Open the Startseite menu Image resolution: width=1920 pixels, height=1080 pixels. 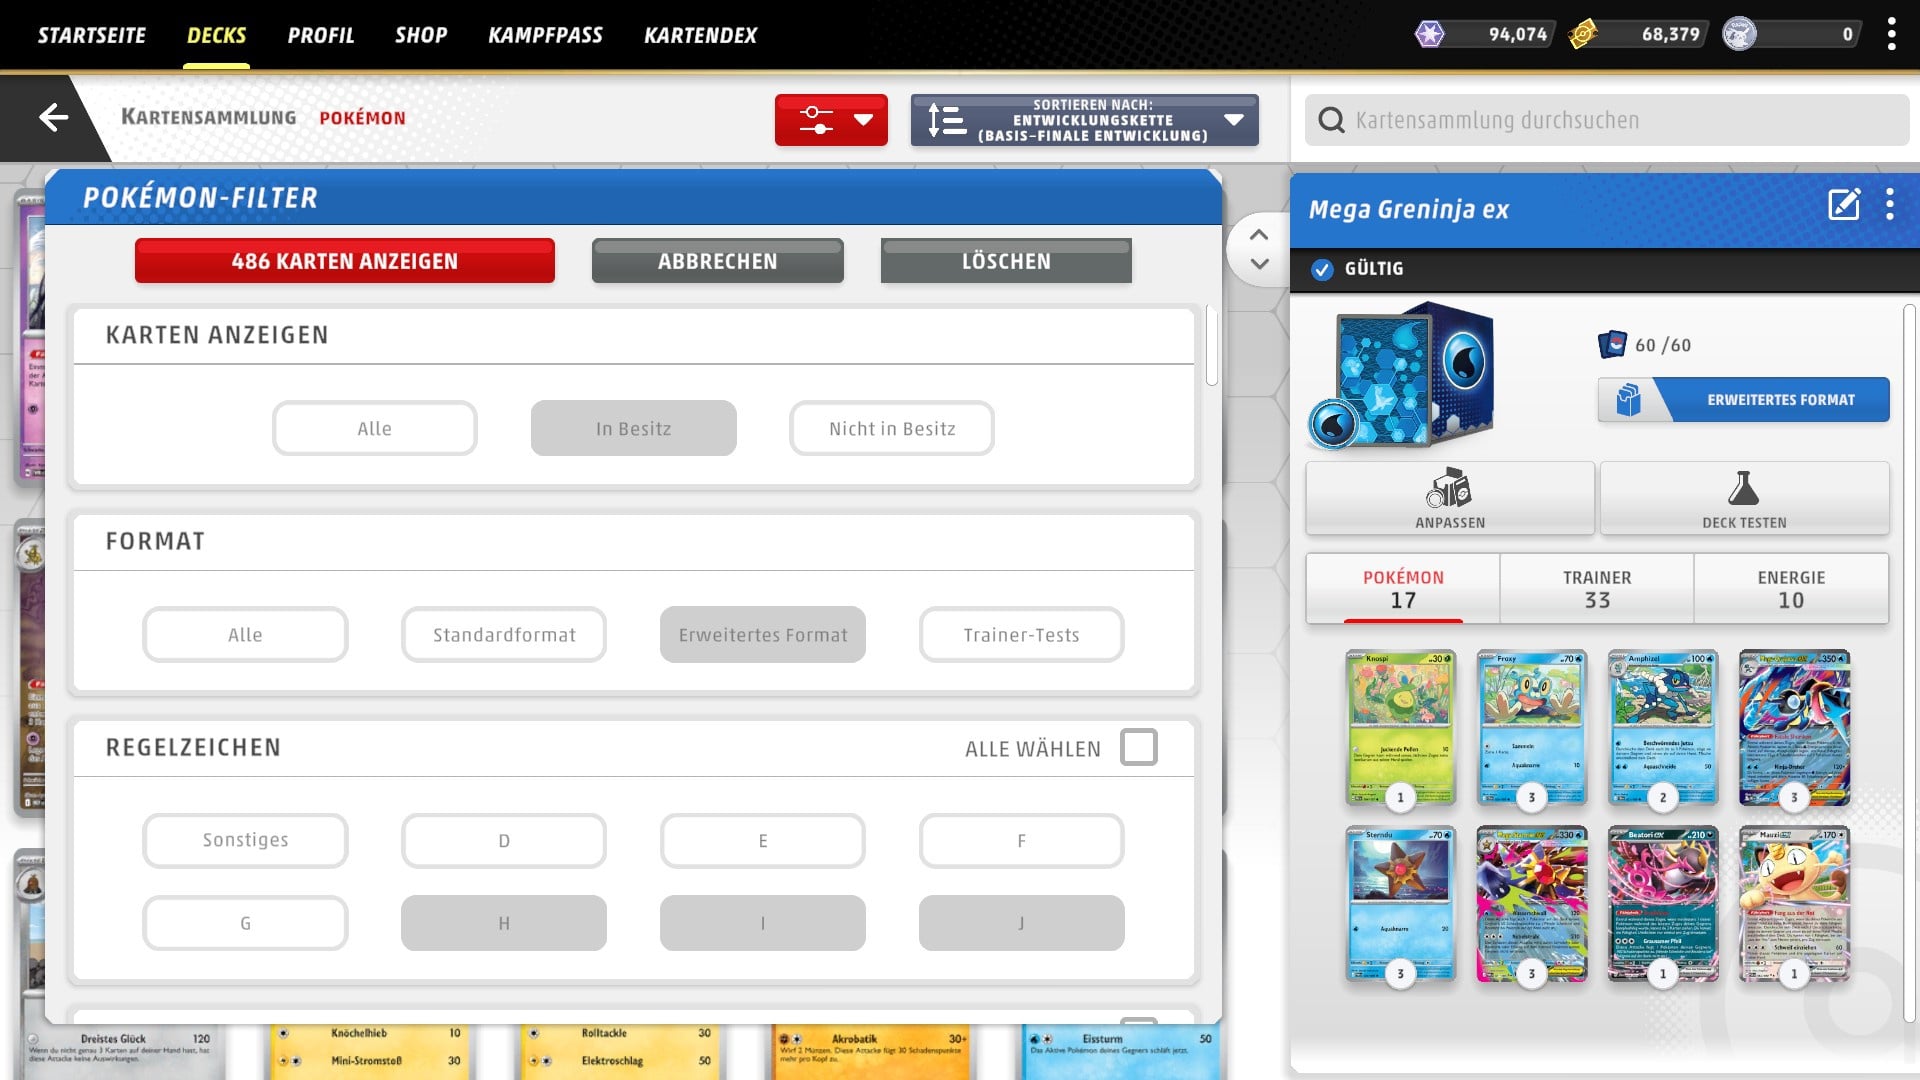pyautogui.click(x=91, y=35)
